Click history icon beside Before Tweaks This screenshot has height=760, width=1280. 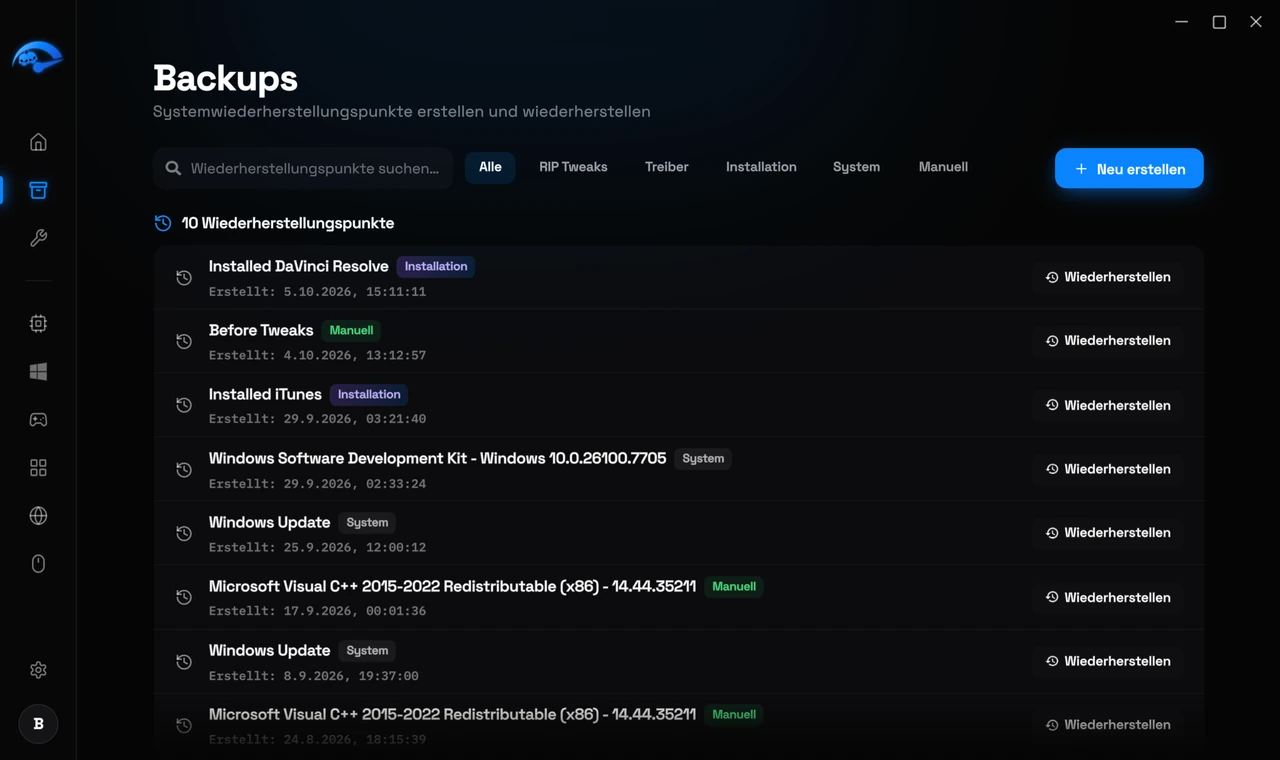tap(184, 341)
